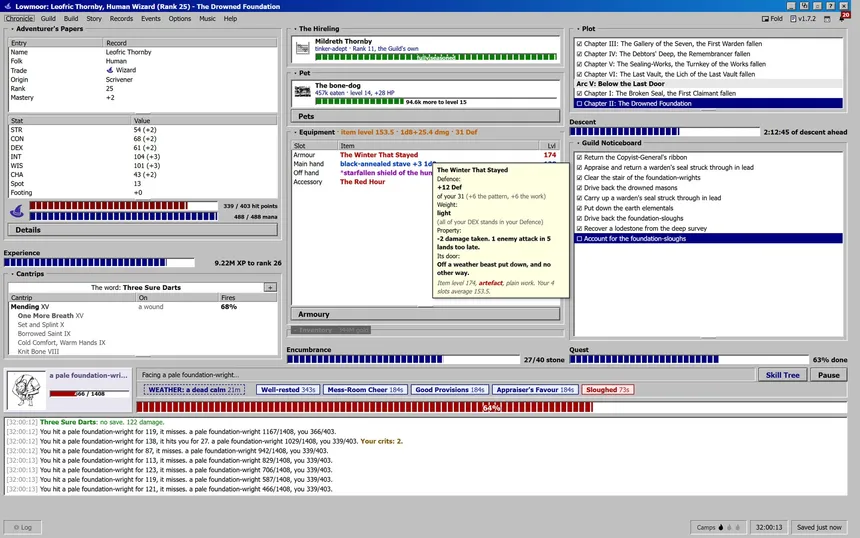Image resolution: width=860 pixels, height=538 pixels.
Task: Click the application icon in title bar
Action: [8, 6]
